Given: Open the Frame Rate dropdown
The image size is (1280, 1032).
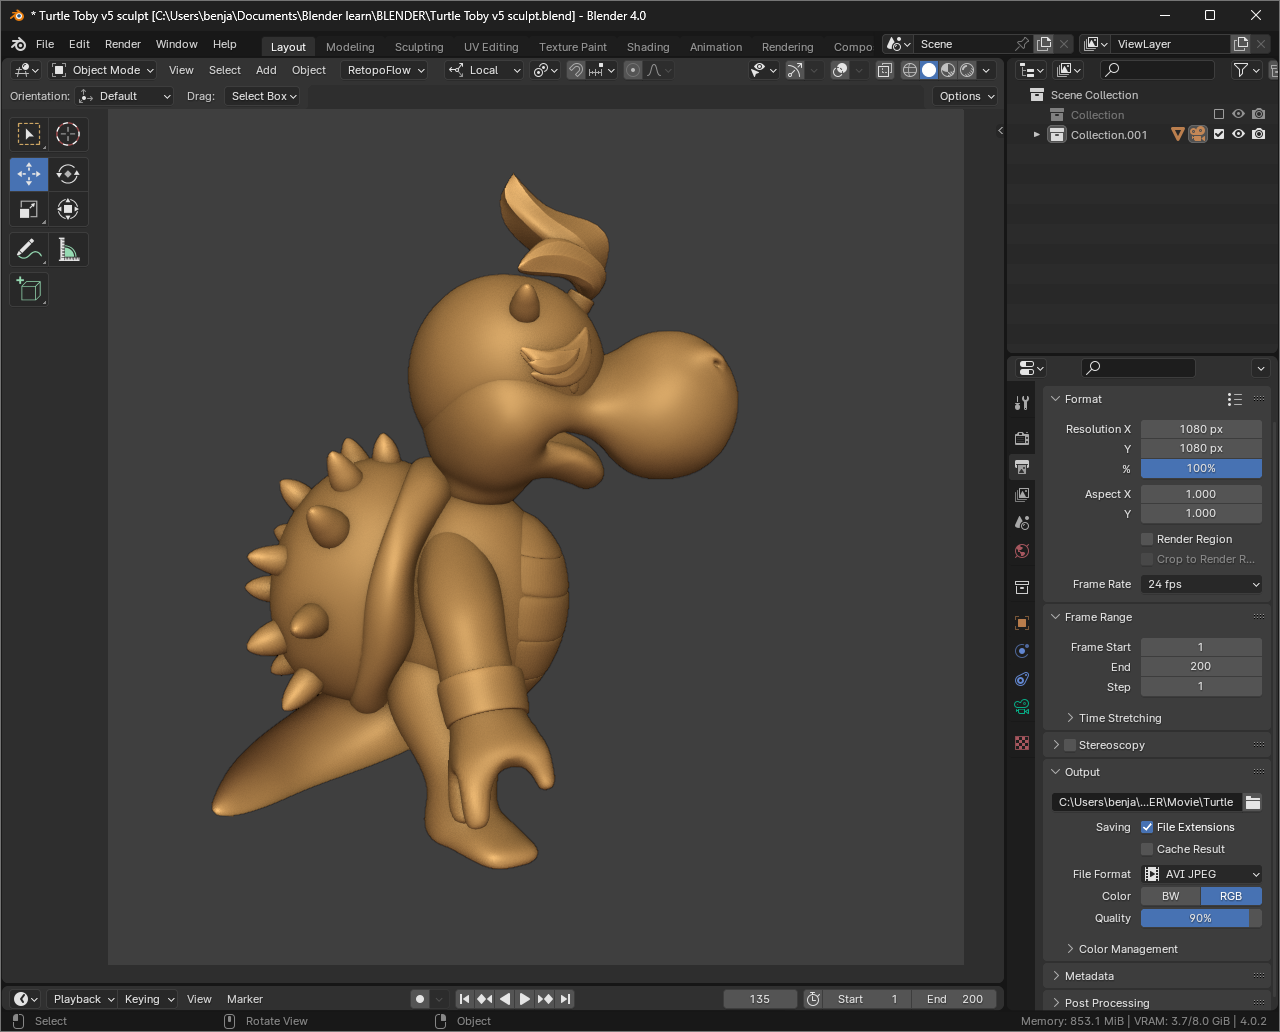Looking at the screenshot, I should tap(1201, 584).
